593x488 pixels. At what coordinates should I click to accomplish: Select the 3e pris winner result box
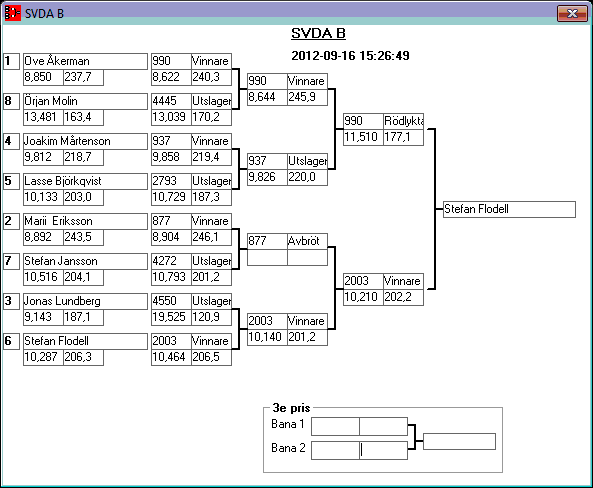459,441
